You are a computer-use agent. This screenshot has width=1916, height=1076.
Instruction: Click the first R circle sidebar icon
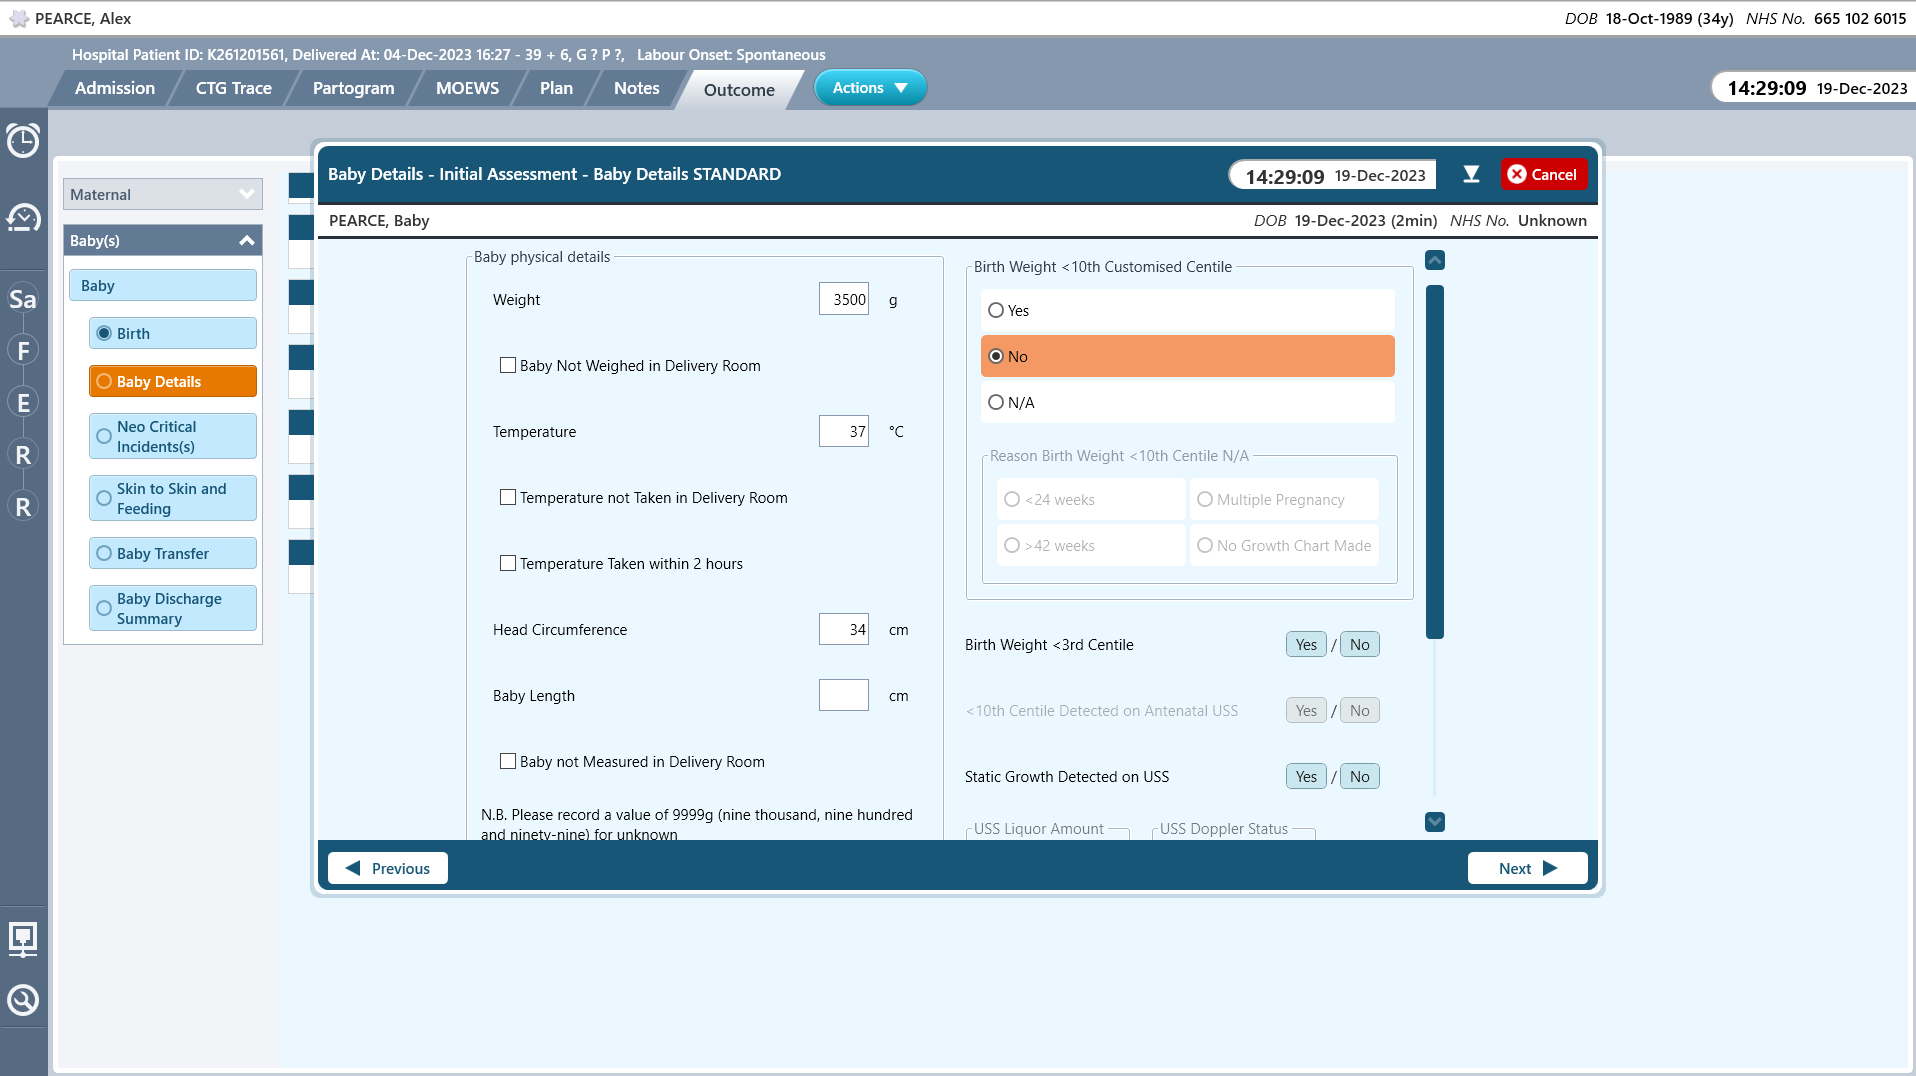click(23, 455)
